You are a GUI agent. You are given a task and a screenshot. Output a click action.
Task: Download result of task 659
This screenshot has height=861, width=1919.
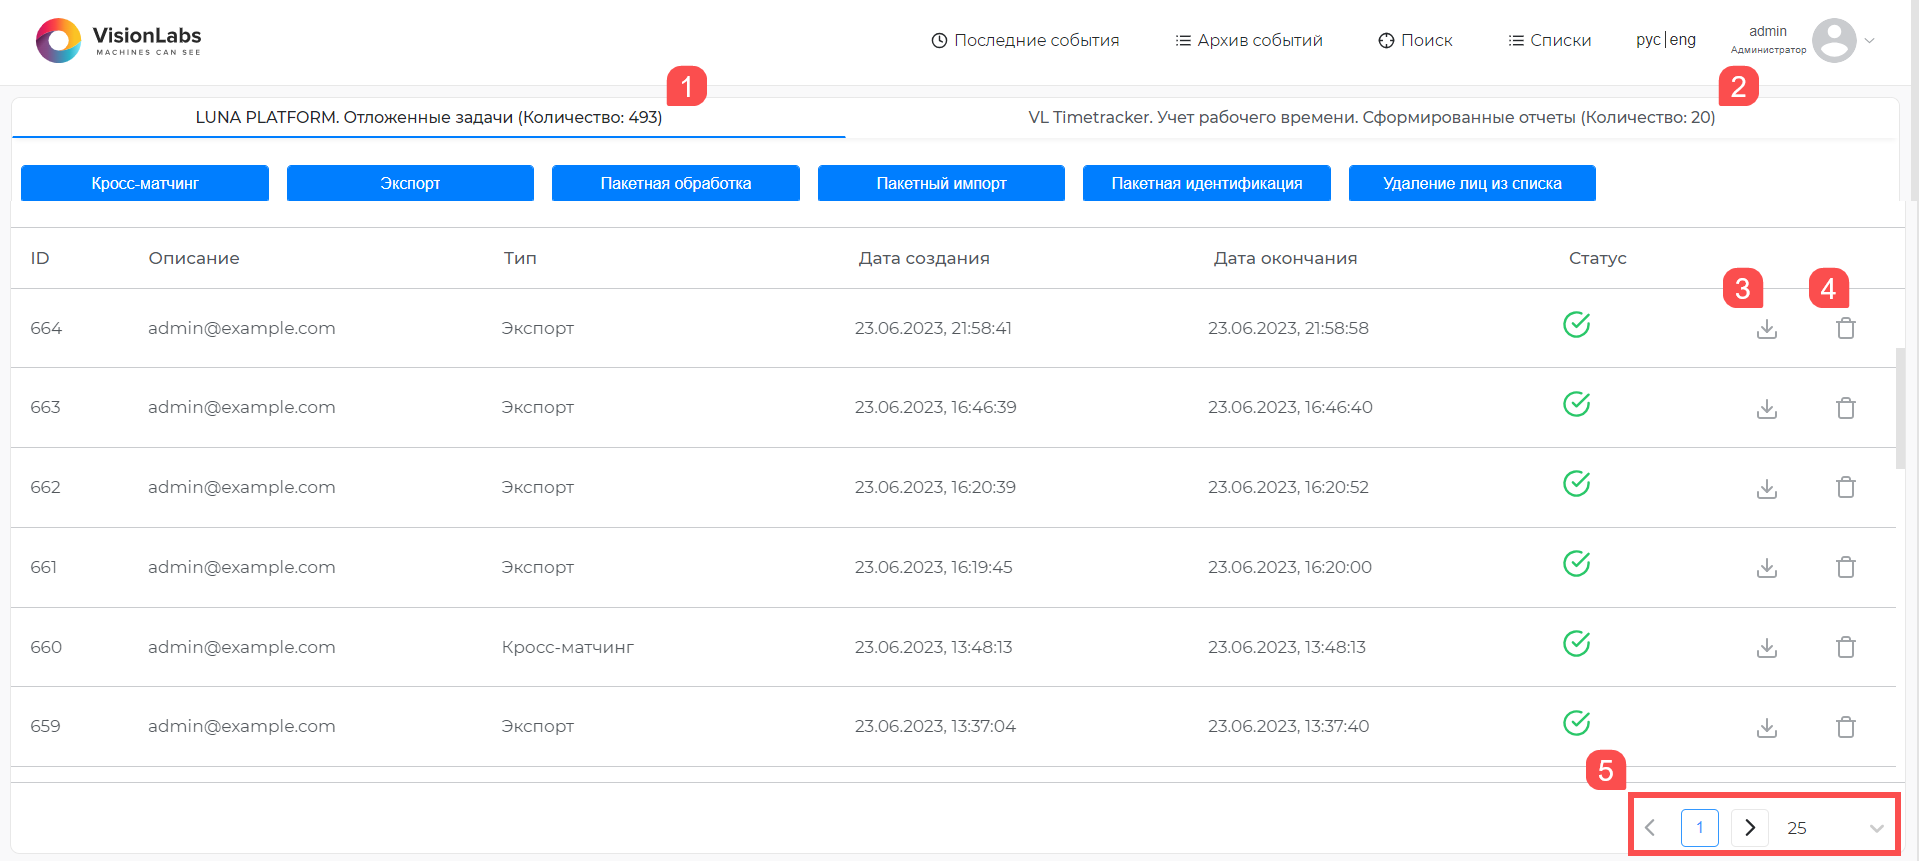[x=1767, y=728]
